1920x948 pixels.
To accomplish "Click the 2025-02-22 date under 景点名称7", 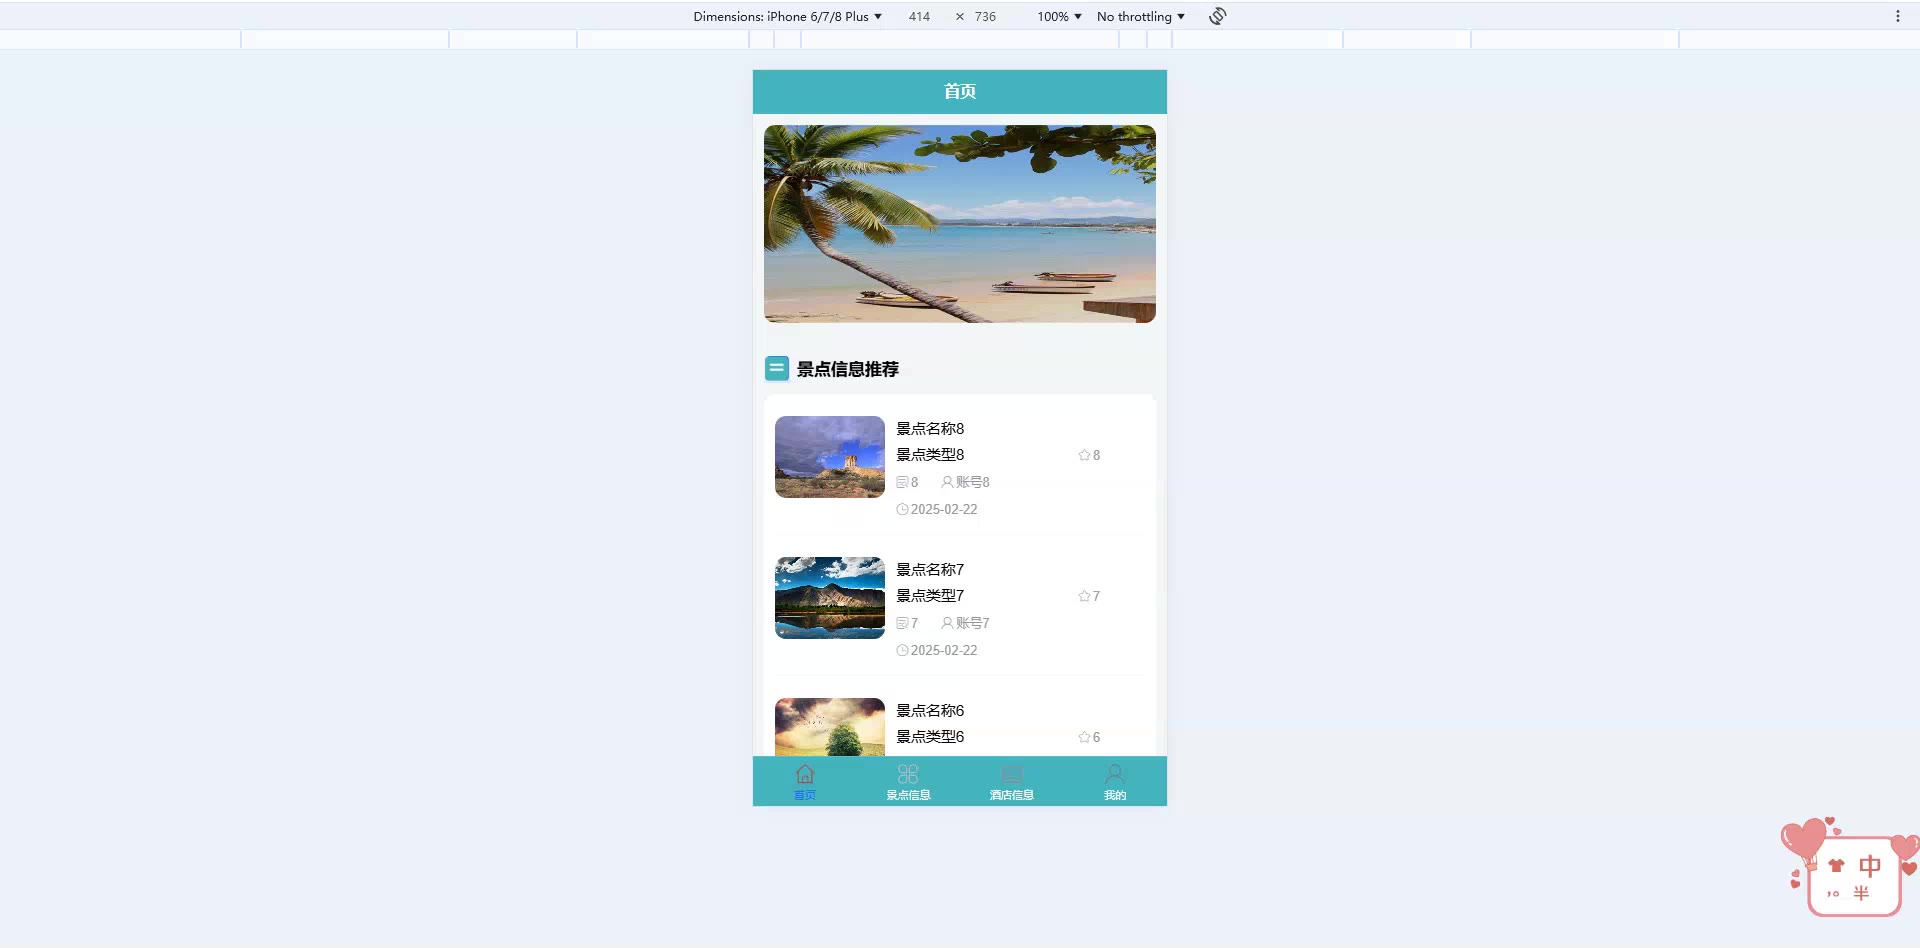I will click(944, 650).
